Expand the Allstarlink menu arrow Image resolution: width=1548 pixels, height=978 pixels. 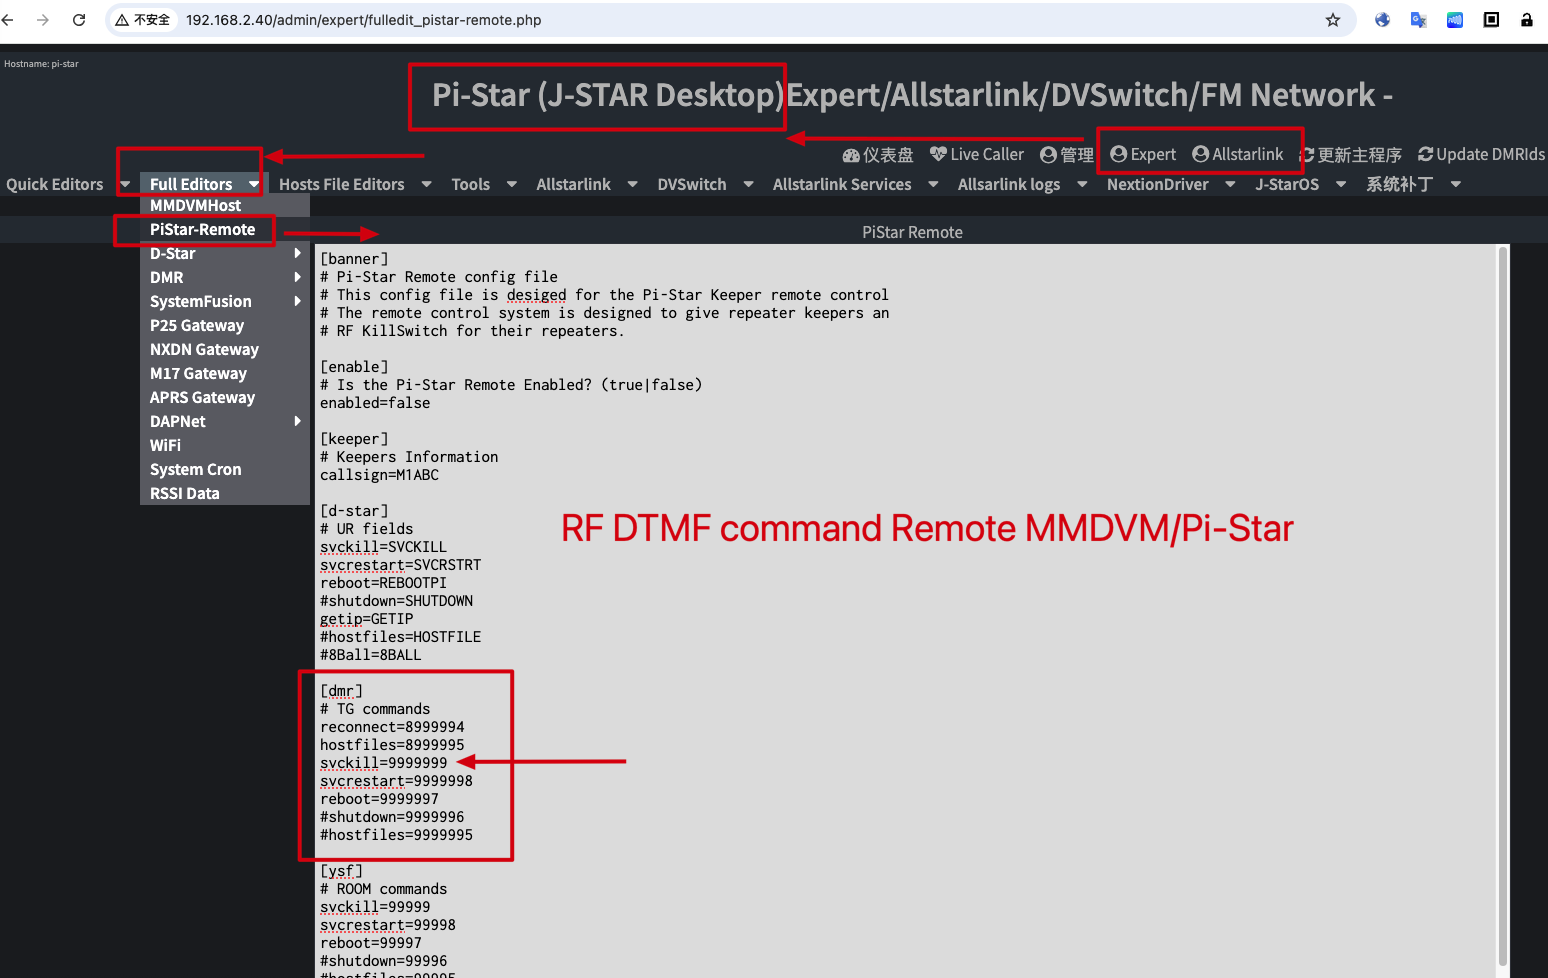coord(633,184)
